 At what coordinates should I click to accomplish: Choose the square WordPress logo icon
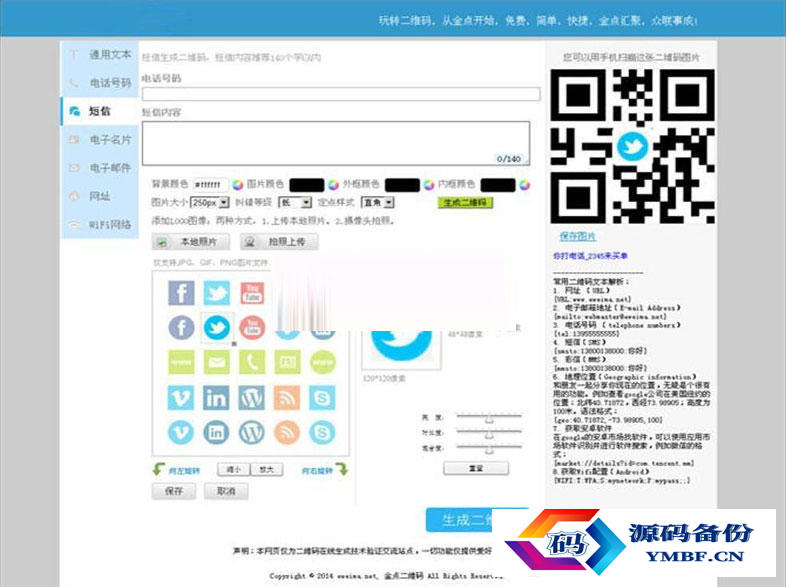pyautogui.click(x=252, y=398)
